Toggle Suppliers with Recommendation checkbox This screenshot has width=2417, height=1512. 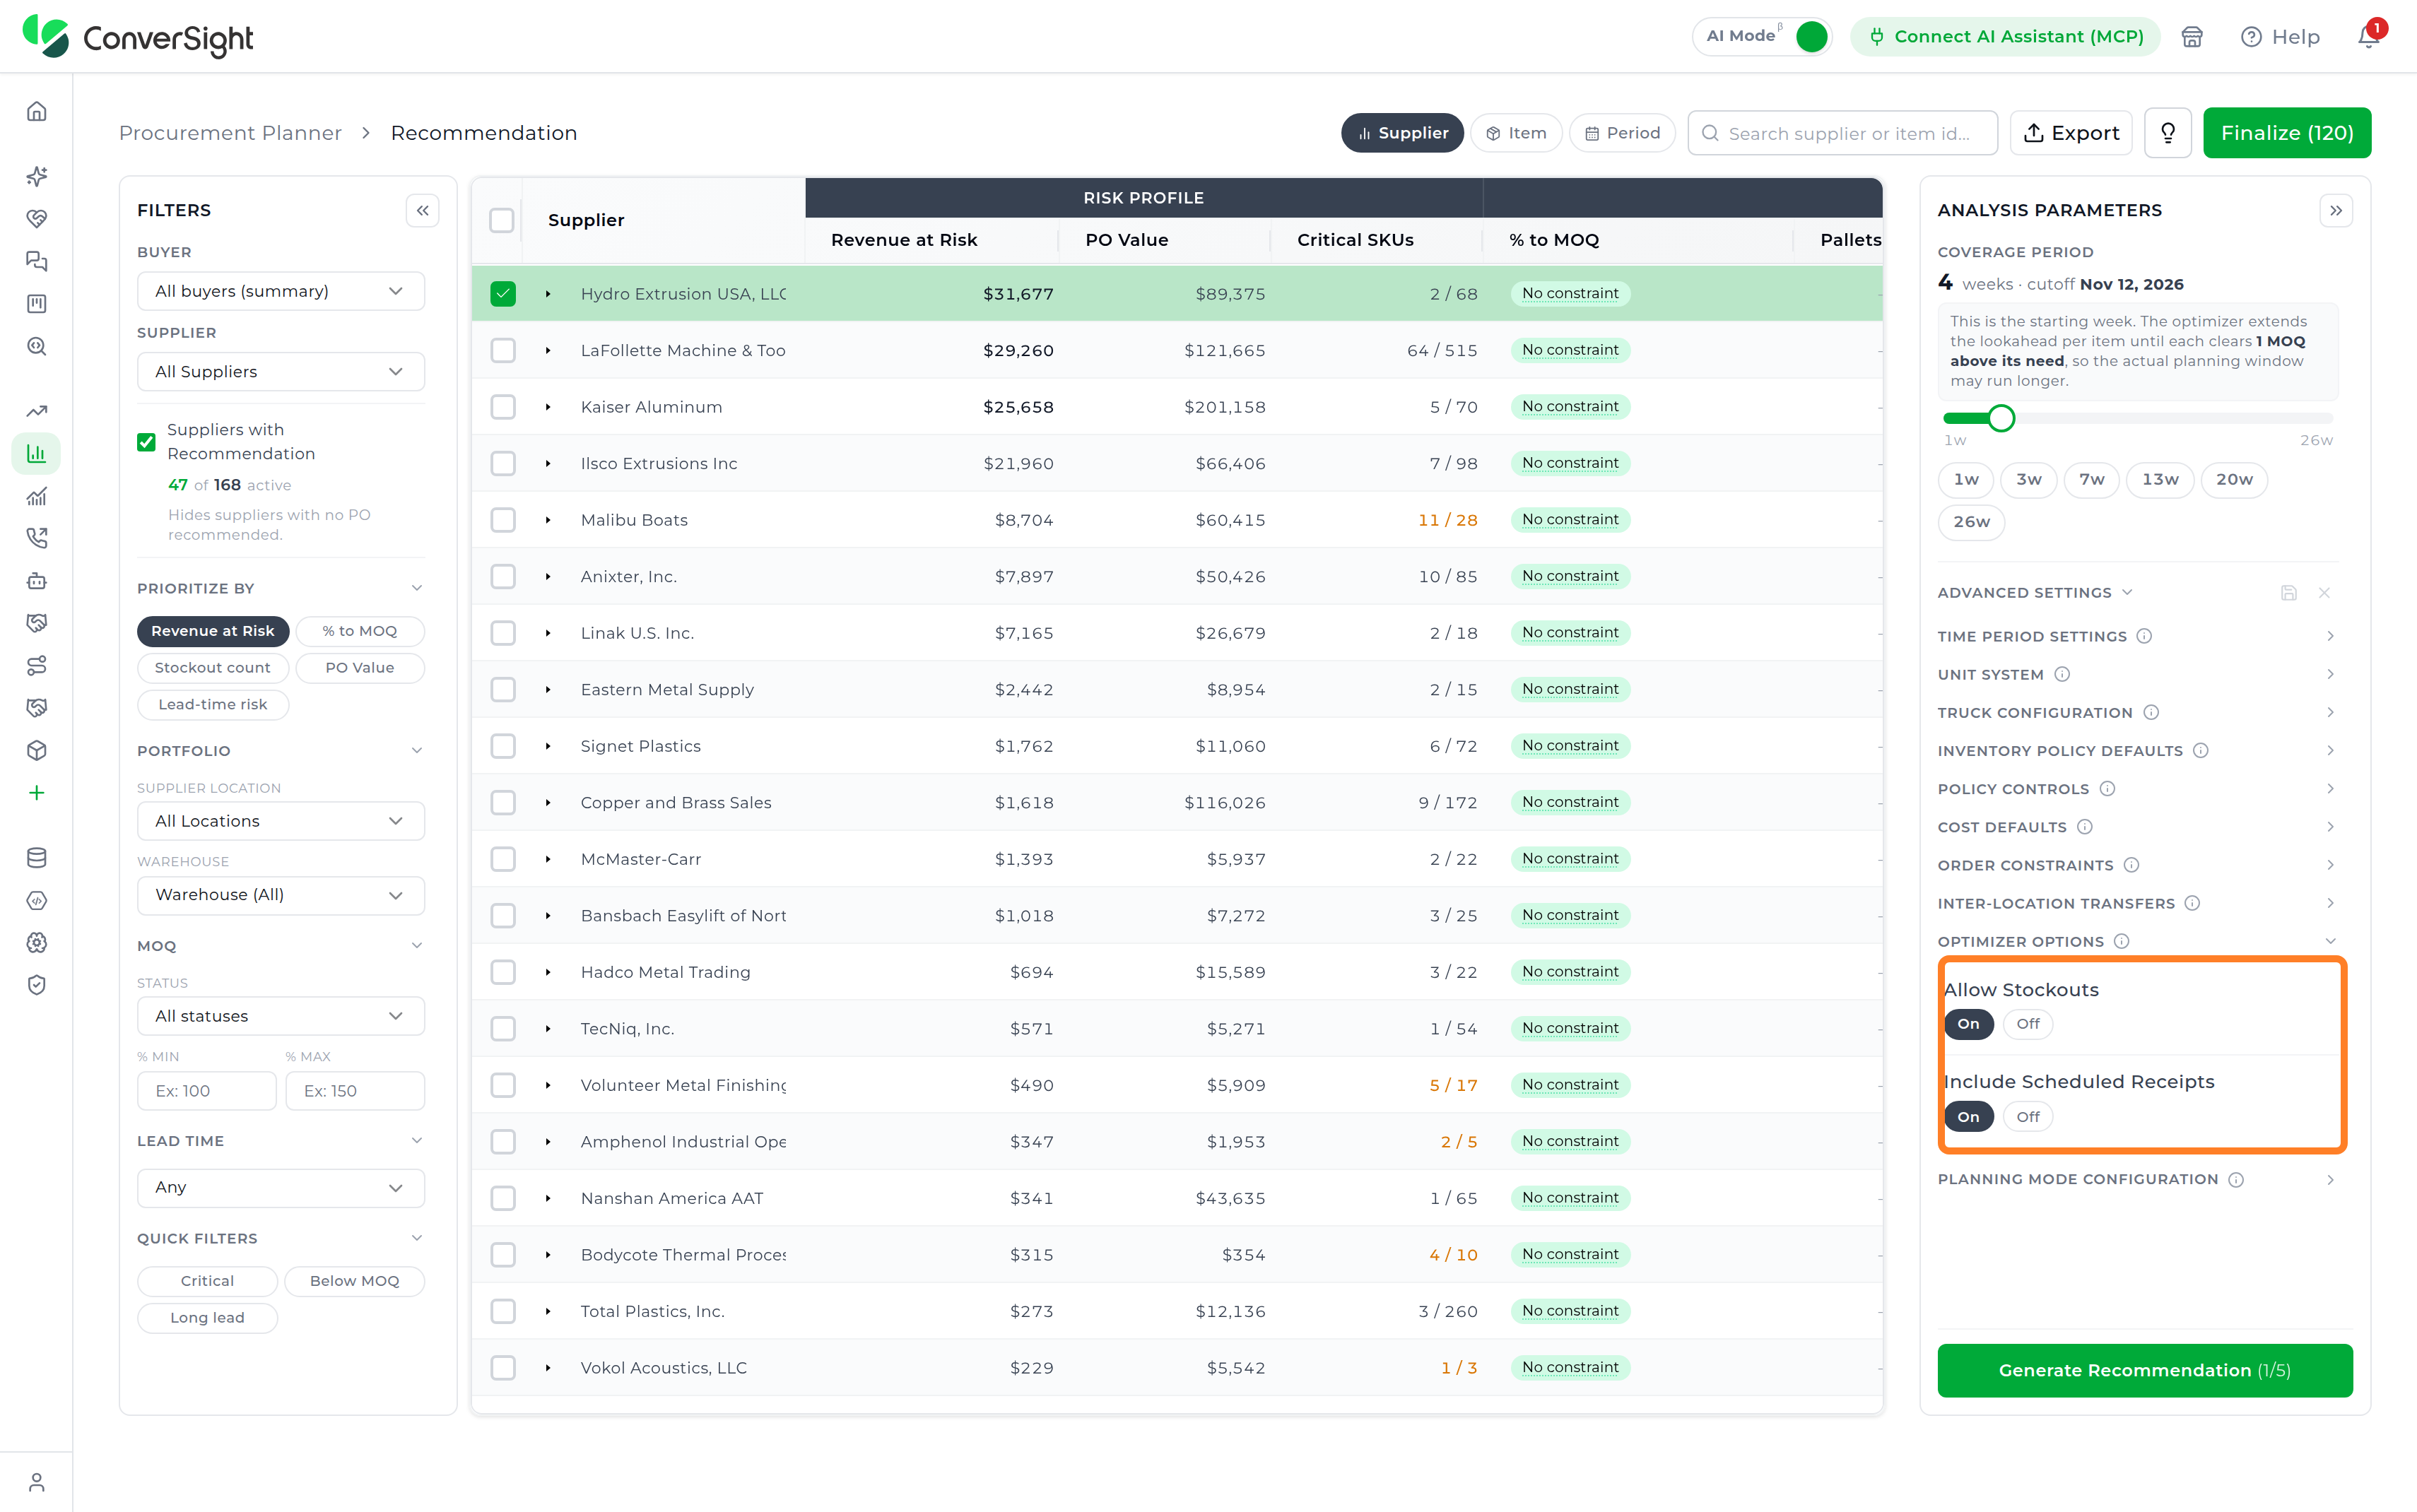(147, 441)
